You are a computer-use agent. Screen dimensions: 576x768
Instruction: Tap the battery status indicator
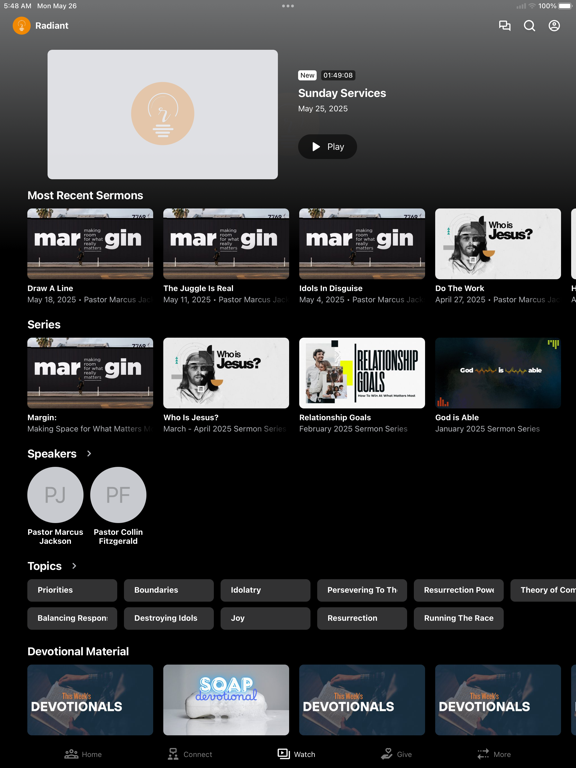[565, 6]
